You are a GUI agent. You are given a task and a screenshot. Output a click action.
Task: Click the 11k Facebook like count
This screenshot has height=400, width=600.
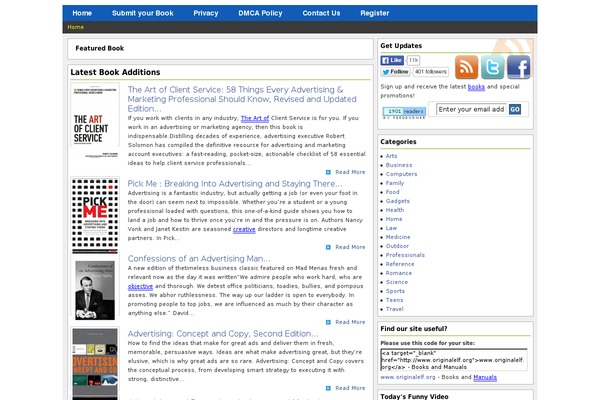tap(413, 60)
